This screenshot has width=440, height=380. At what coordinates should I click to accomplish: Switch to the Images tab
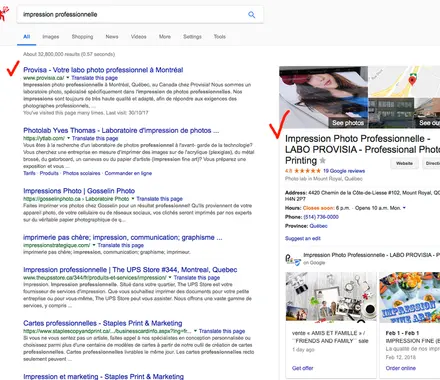coord(51,37)
